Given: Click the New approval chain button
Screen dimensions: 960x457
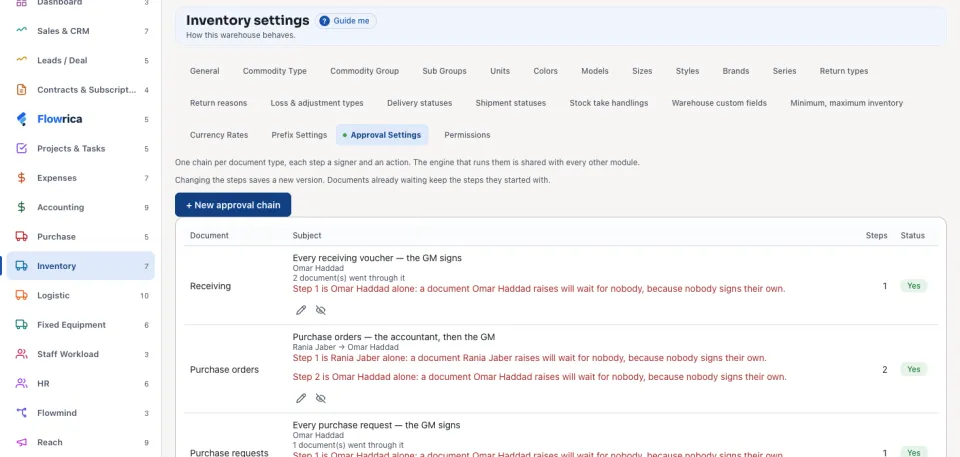Looking at the screenshot, I should tap(233, 205).
